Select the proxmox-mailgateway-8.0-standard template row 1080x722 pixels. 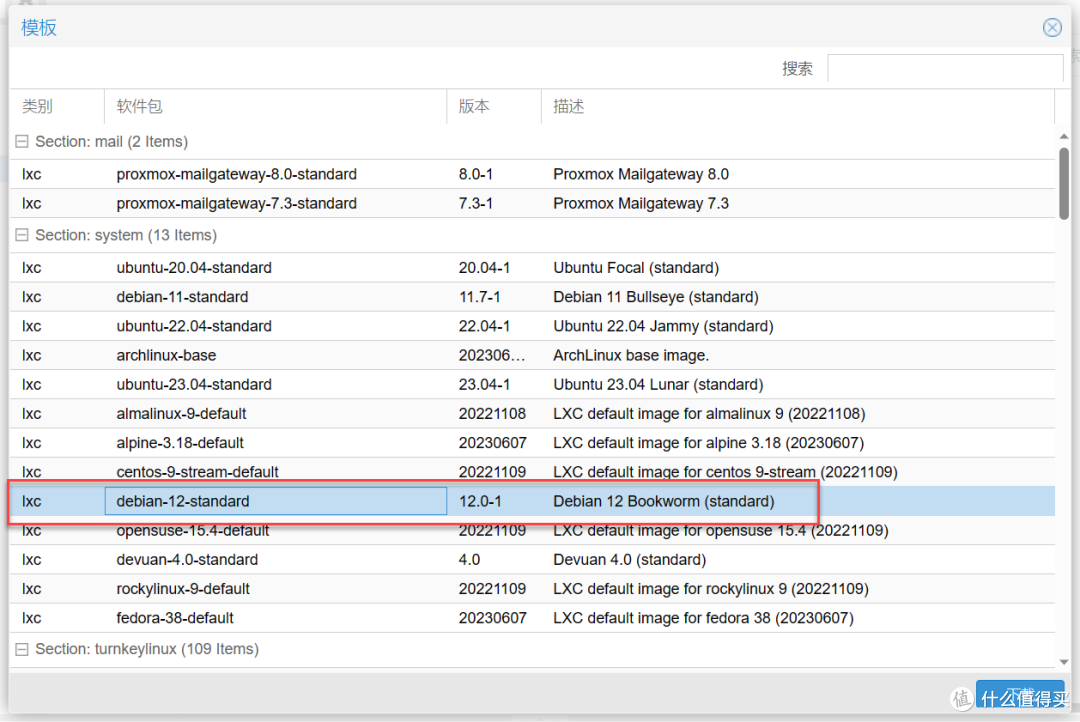tap(236, 175)
